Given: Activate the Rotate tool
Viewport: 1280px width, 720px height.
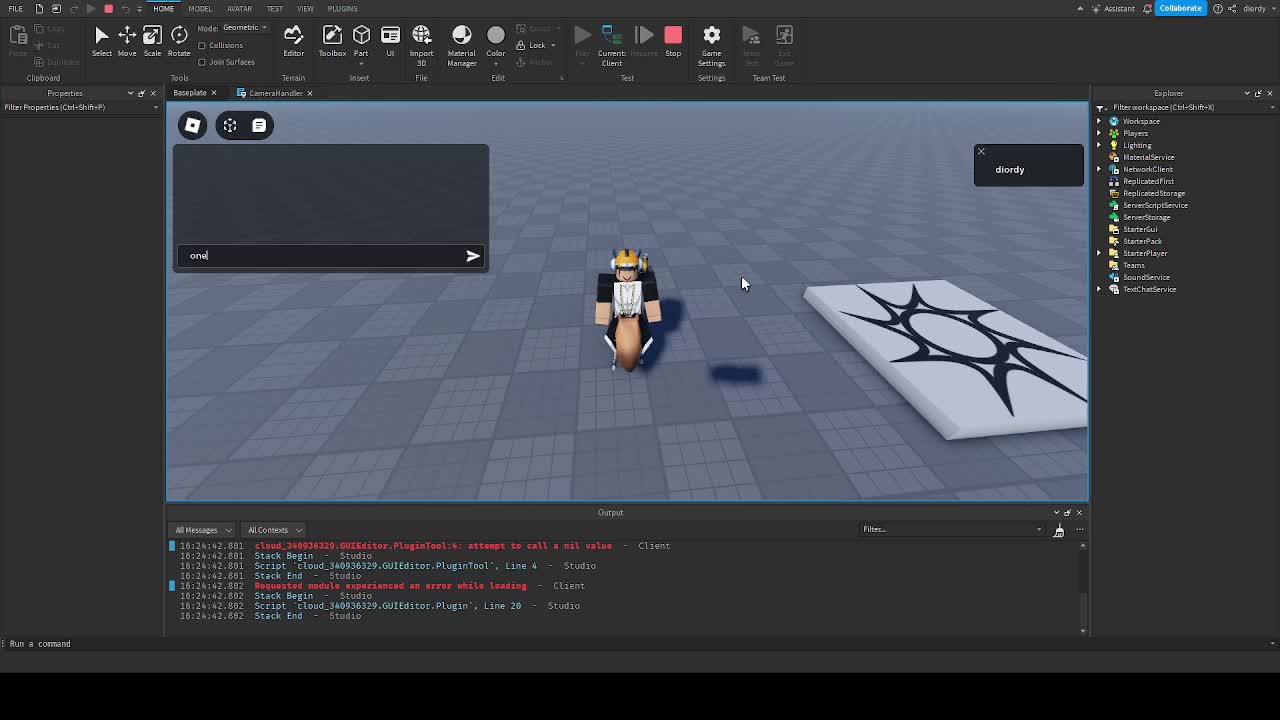Looking at the screenshot, I should [x=179, y=41].
